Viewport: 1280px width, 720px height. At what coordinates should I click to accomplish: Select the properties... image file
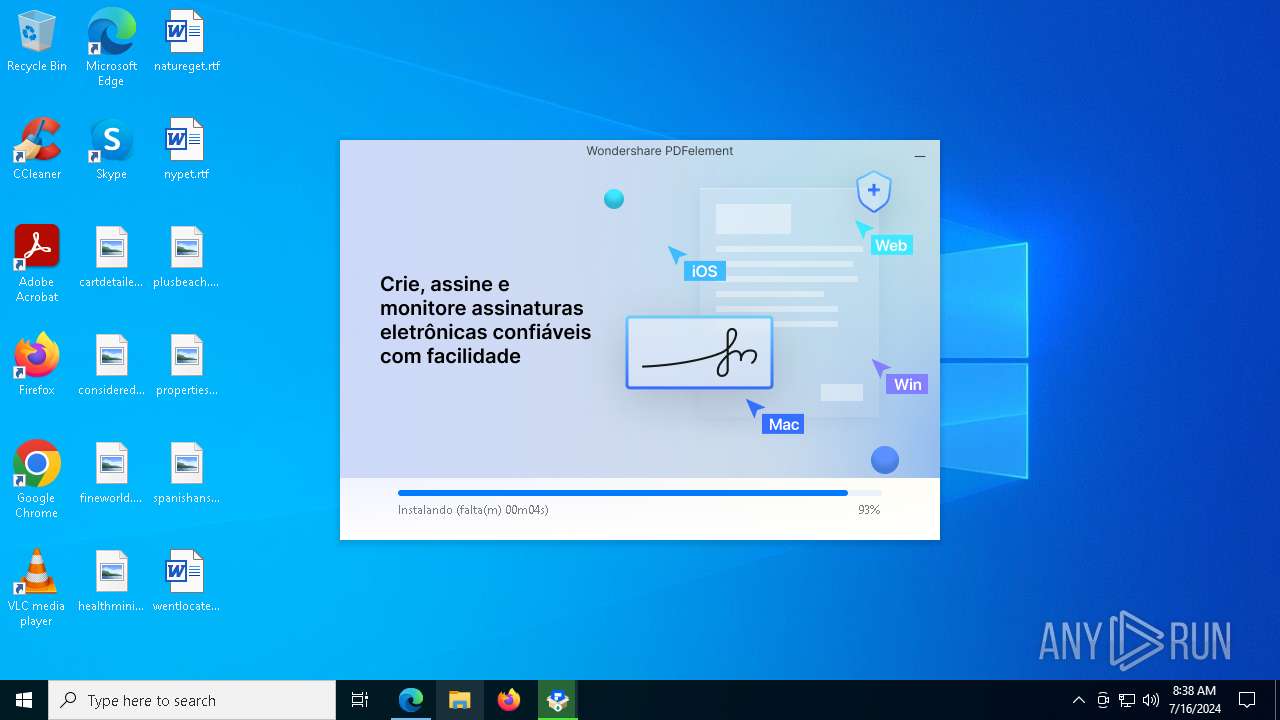pyautogui.click(x=186, y=365)
